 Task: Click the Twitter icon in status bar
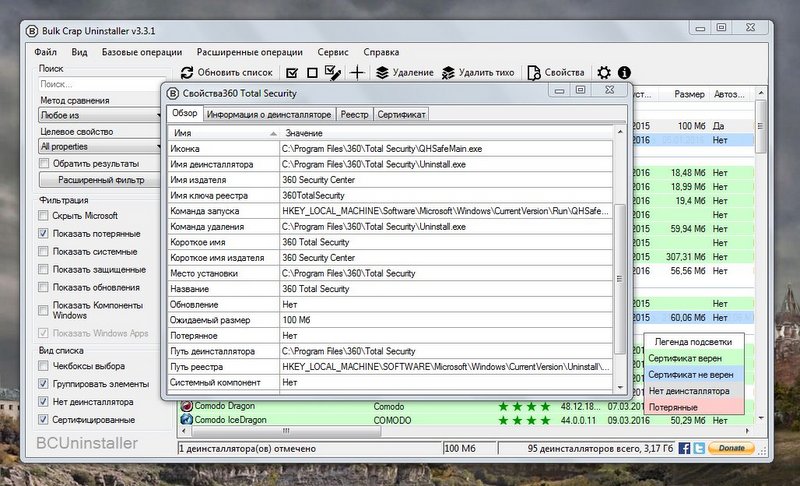point(699,448)
